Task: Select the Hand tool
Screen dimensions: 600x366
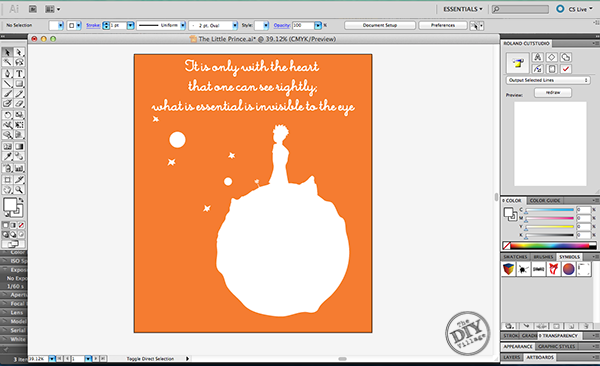Action: (x=7, y=190)
